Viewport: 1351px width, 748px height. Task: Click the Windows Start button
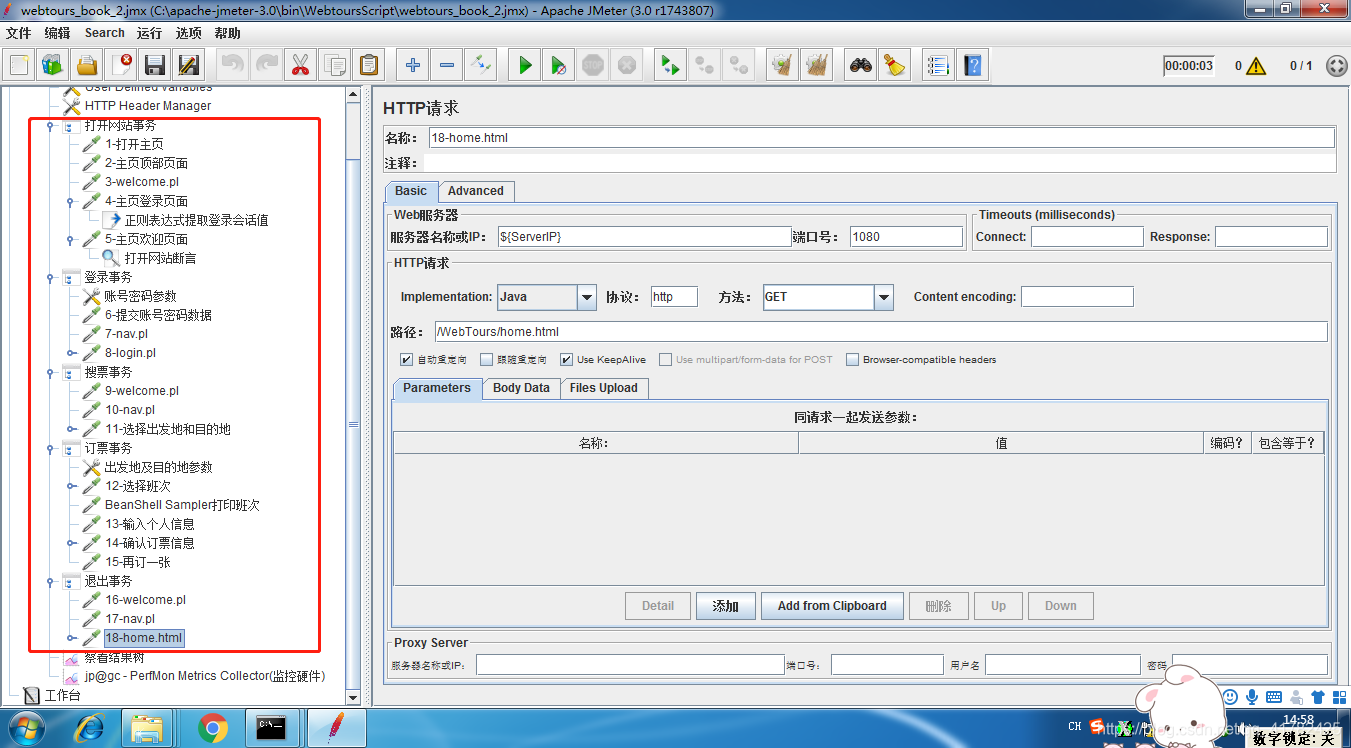tap(27, 728)
